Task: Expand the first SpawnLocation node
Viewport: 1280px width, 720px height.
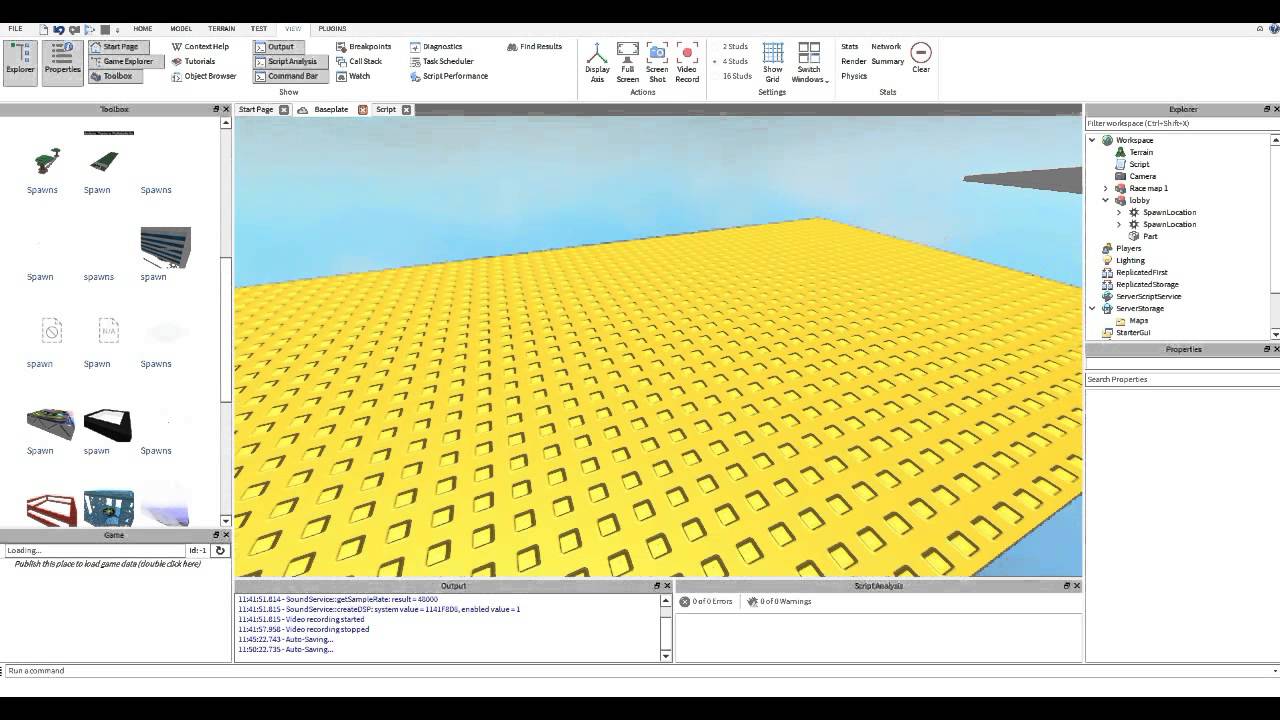Action: pos(1118,212)
